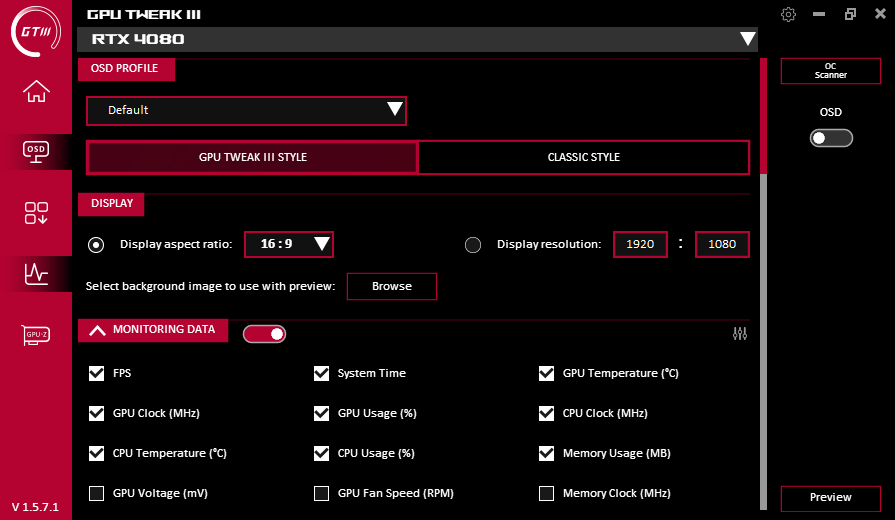
Task: Uncheck the FPS checkbox
Action: 96,373
